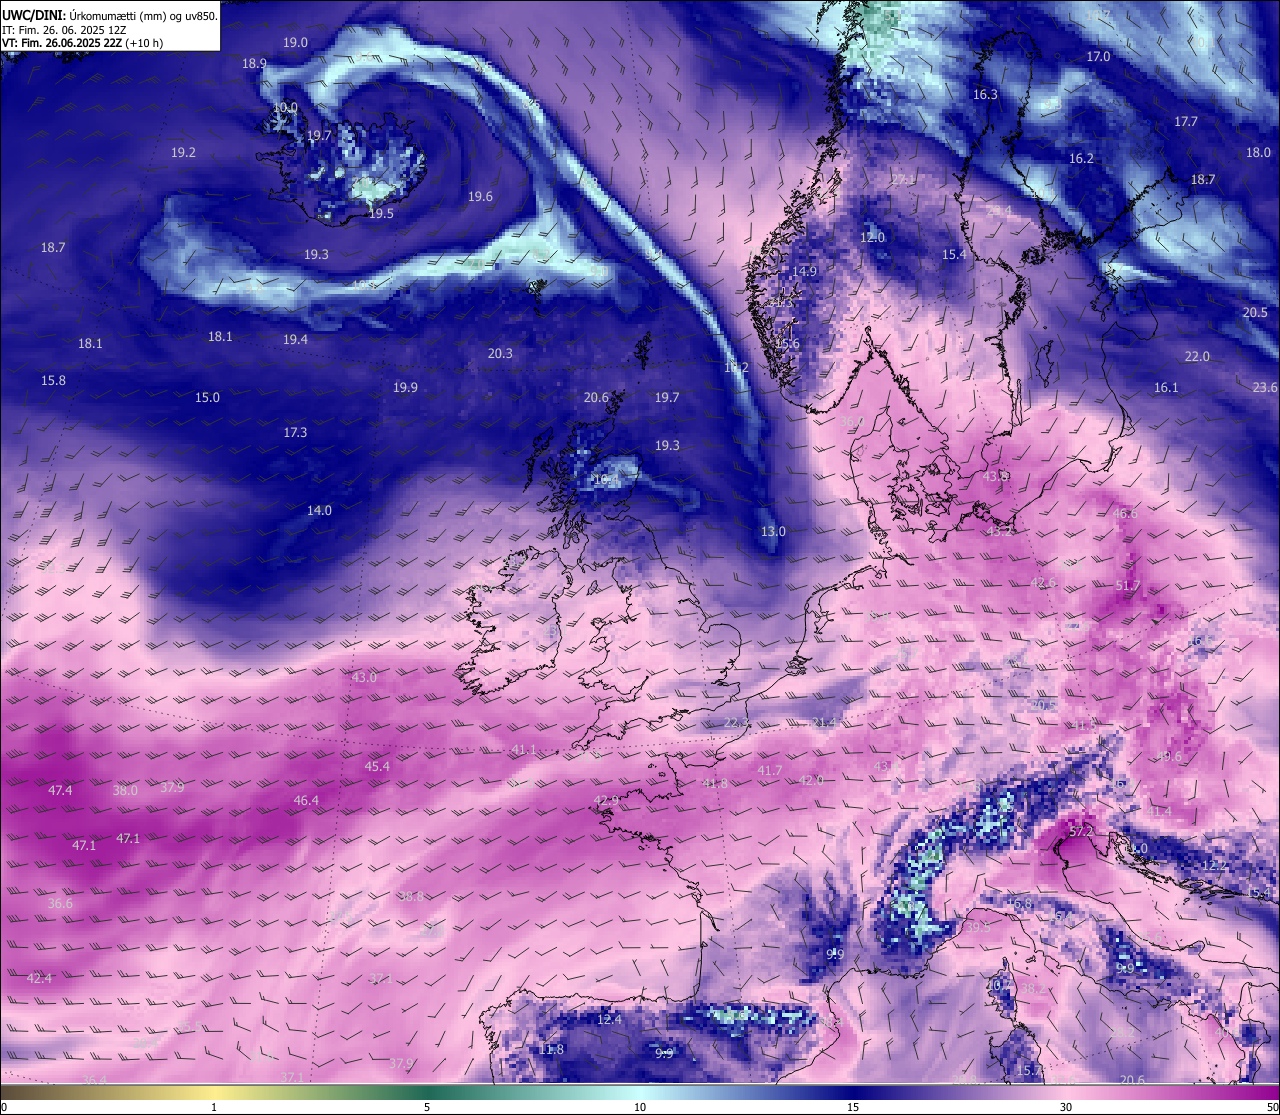Click the 19.5 value below Iceland
The width and height of the screenshot is (1280, 1115).
coord(381,213)
